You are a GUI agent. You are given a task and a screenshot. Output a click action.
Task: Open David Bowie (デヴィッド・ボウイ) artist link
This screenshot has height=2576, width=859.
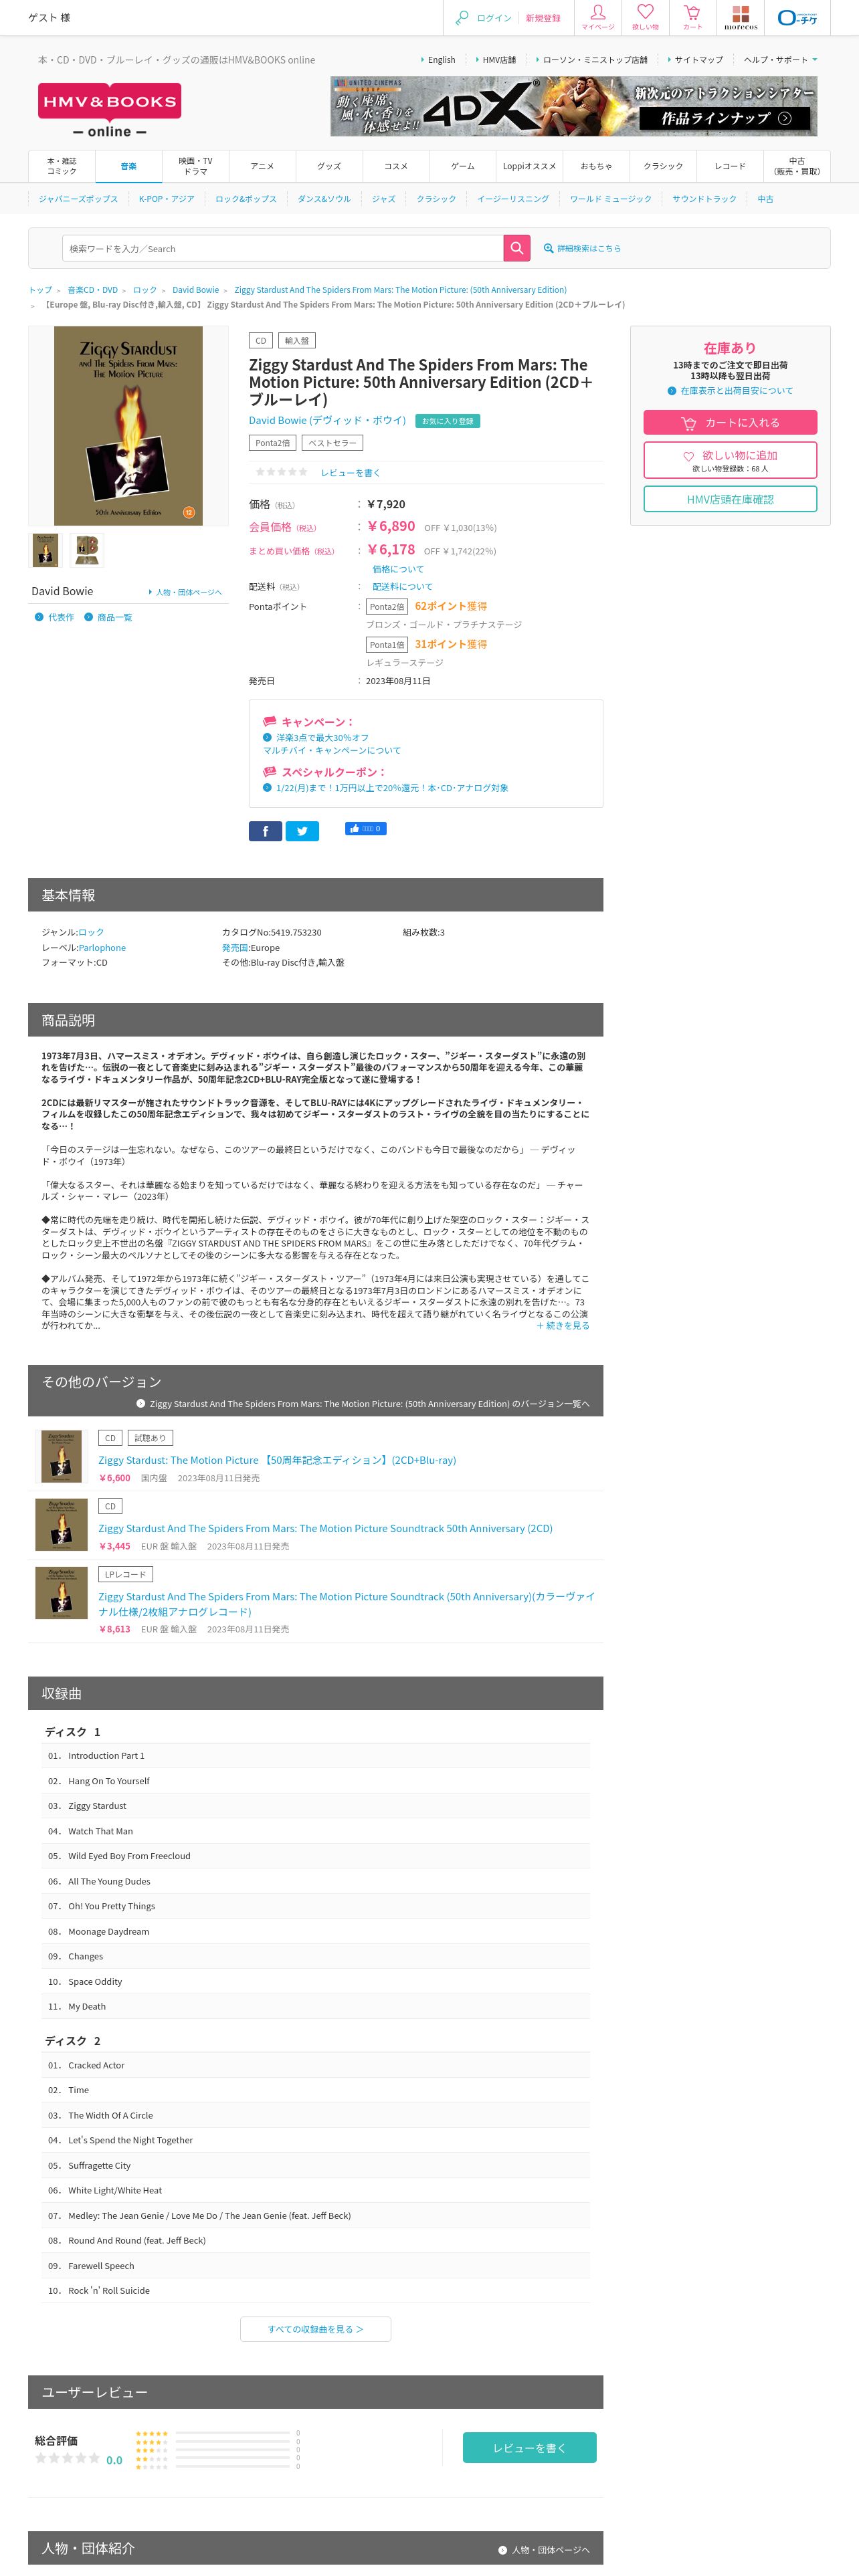(327, 420)
